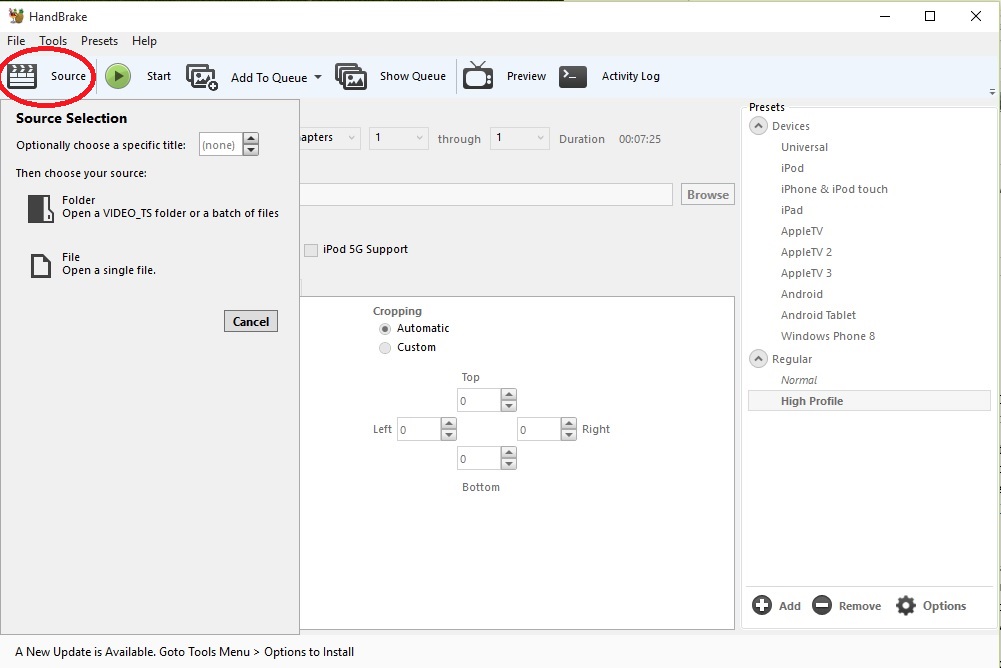Viewport: 1001px width, 668px height.
Task: Decrease the Bottom crop value
Action: [509, 464]
